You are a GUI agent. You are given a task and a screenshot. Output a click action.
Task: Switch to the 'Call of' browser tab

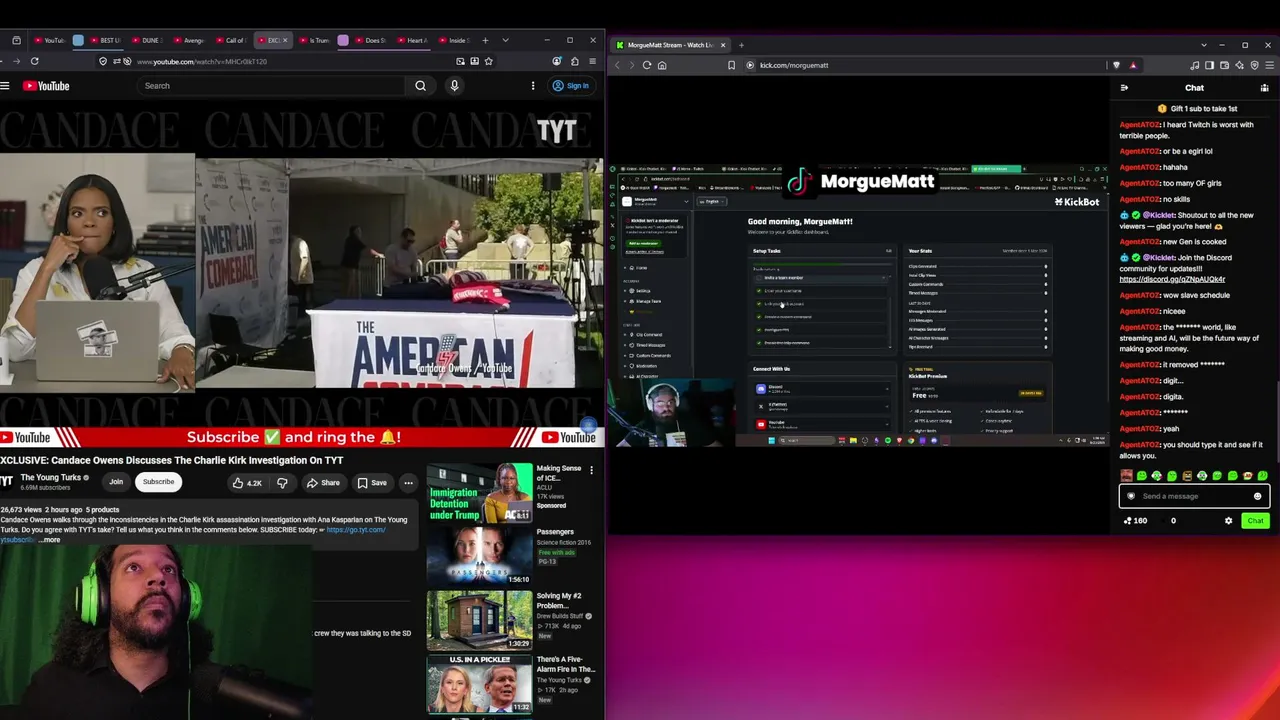pos(231,41)
